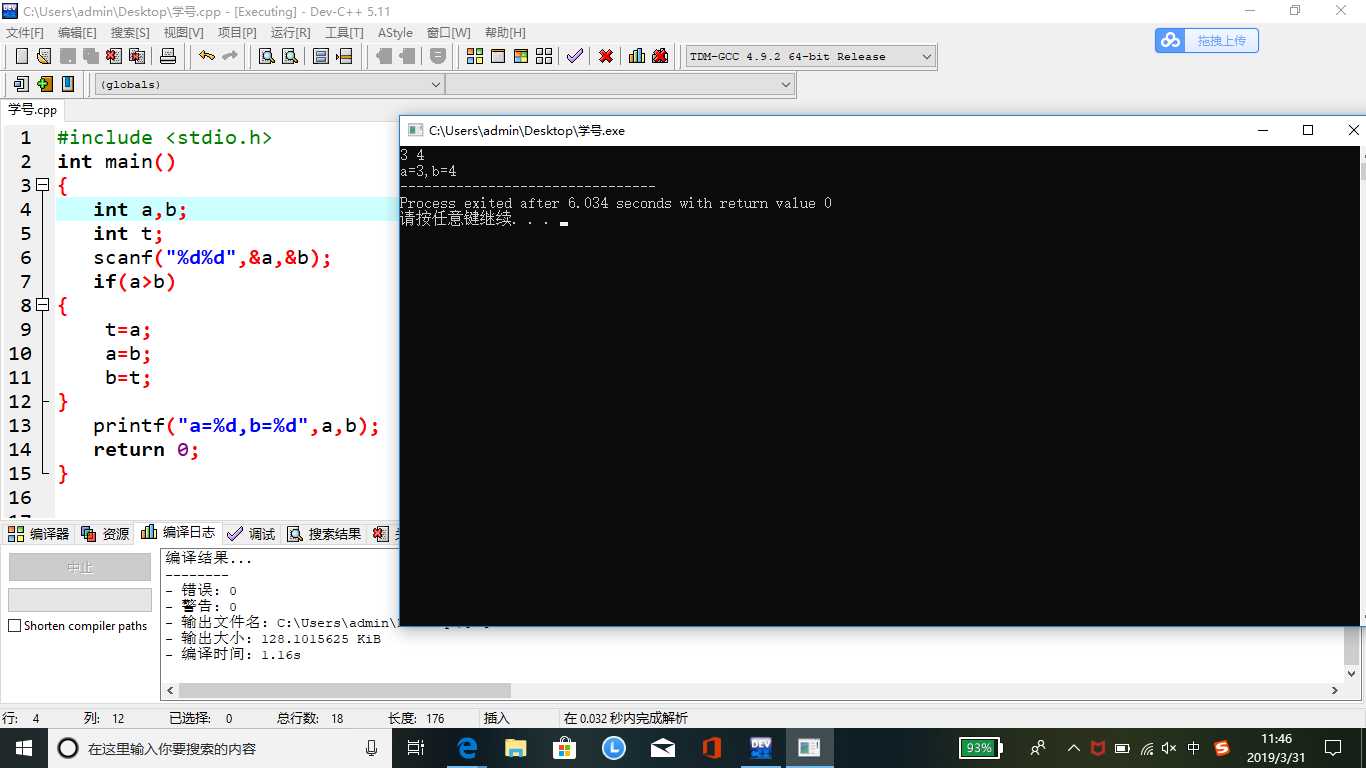
Task: Click the Goto line toolbar icon
Action: [345, 56]
